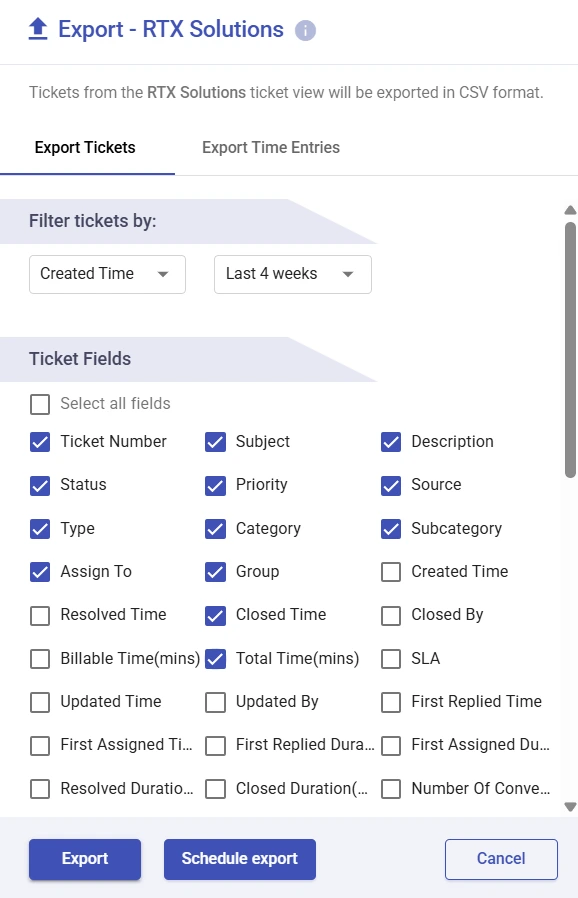Viewport: 578px width, 898px height.
Task: Click the scrollbar down arrow
Action: [x=570, y=807]
